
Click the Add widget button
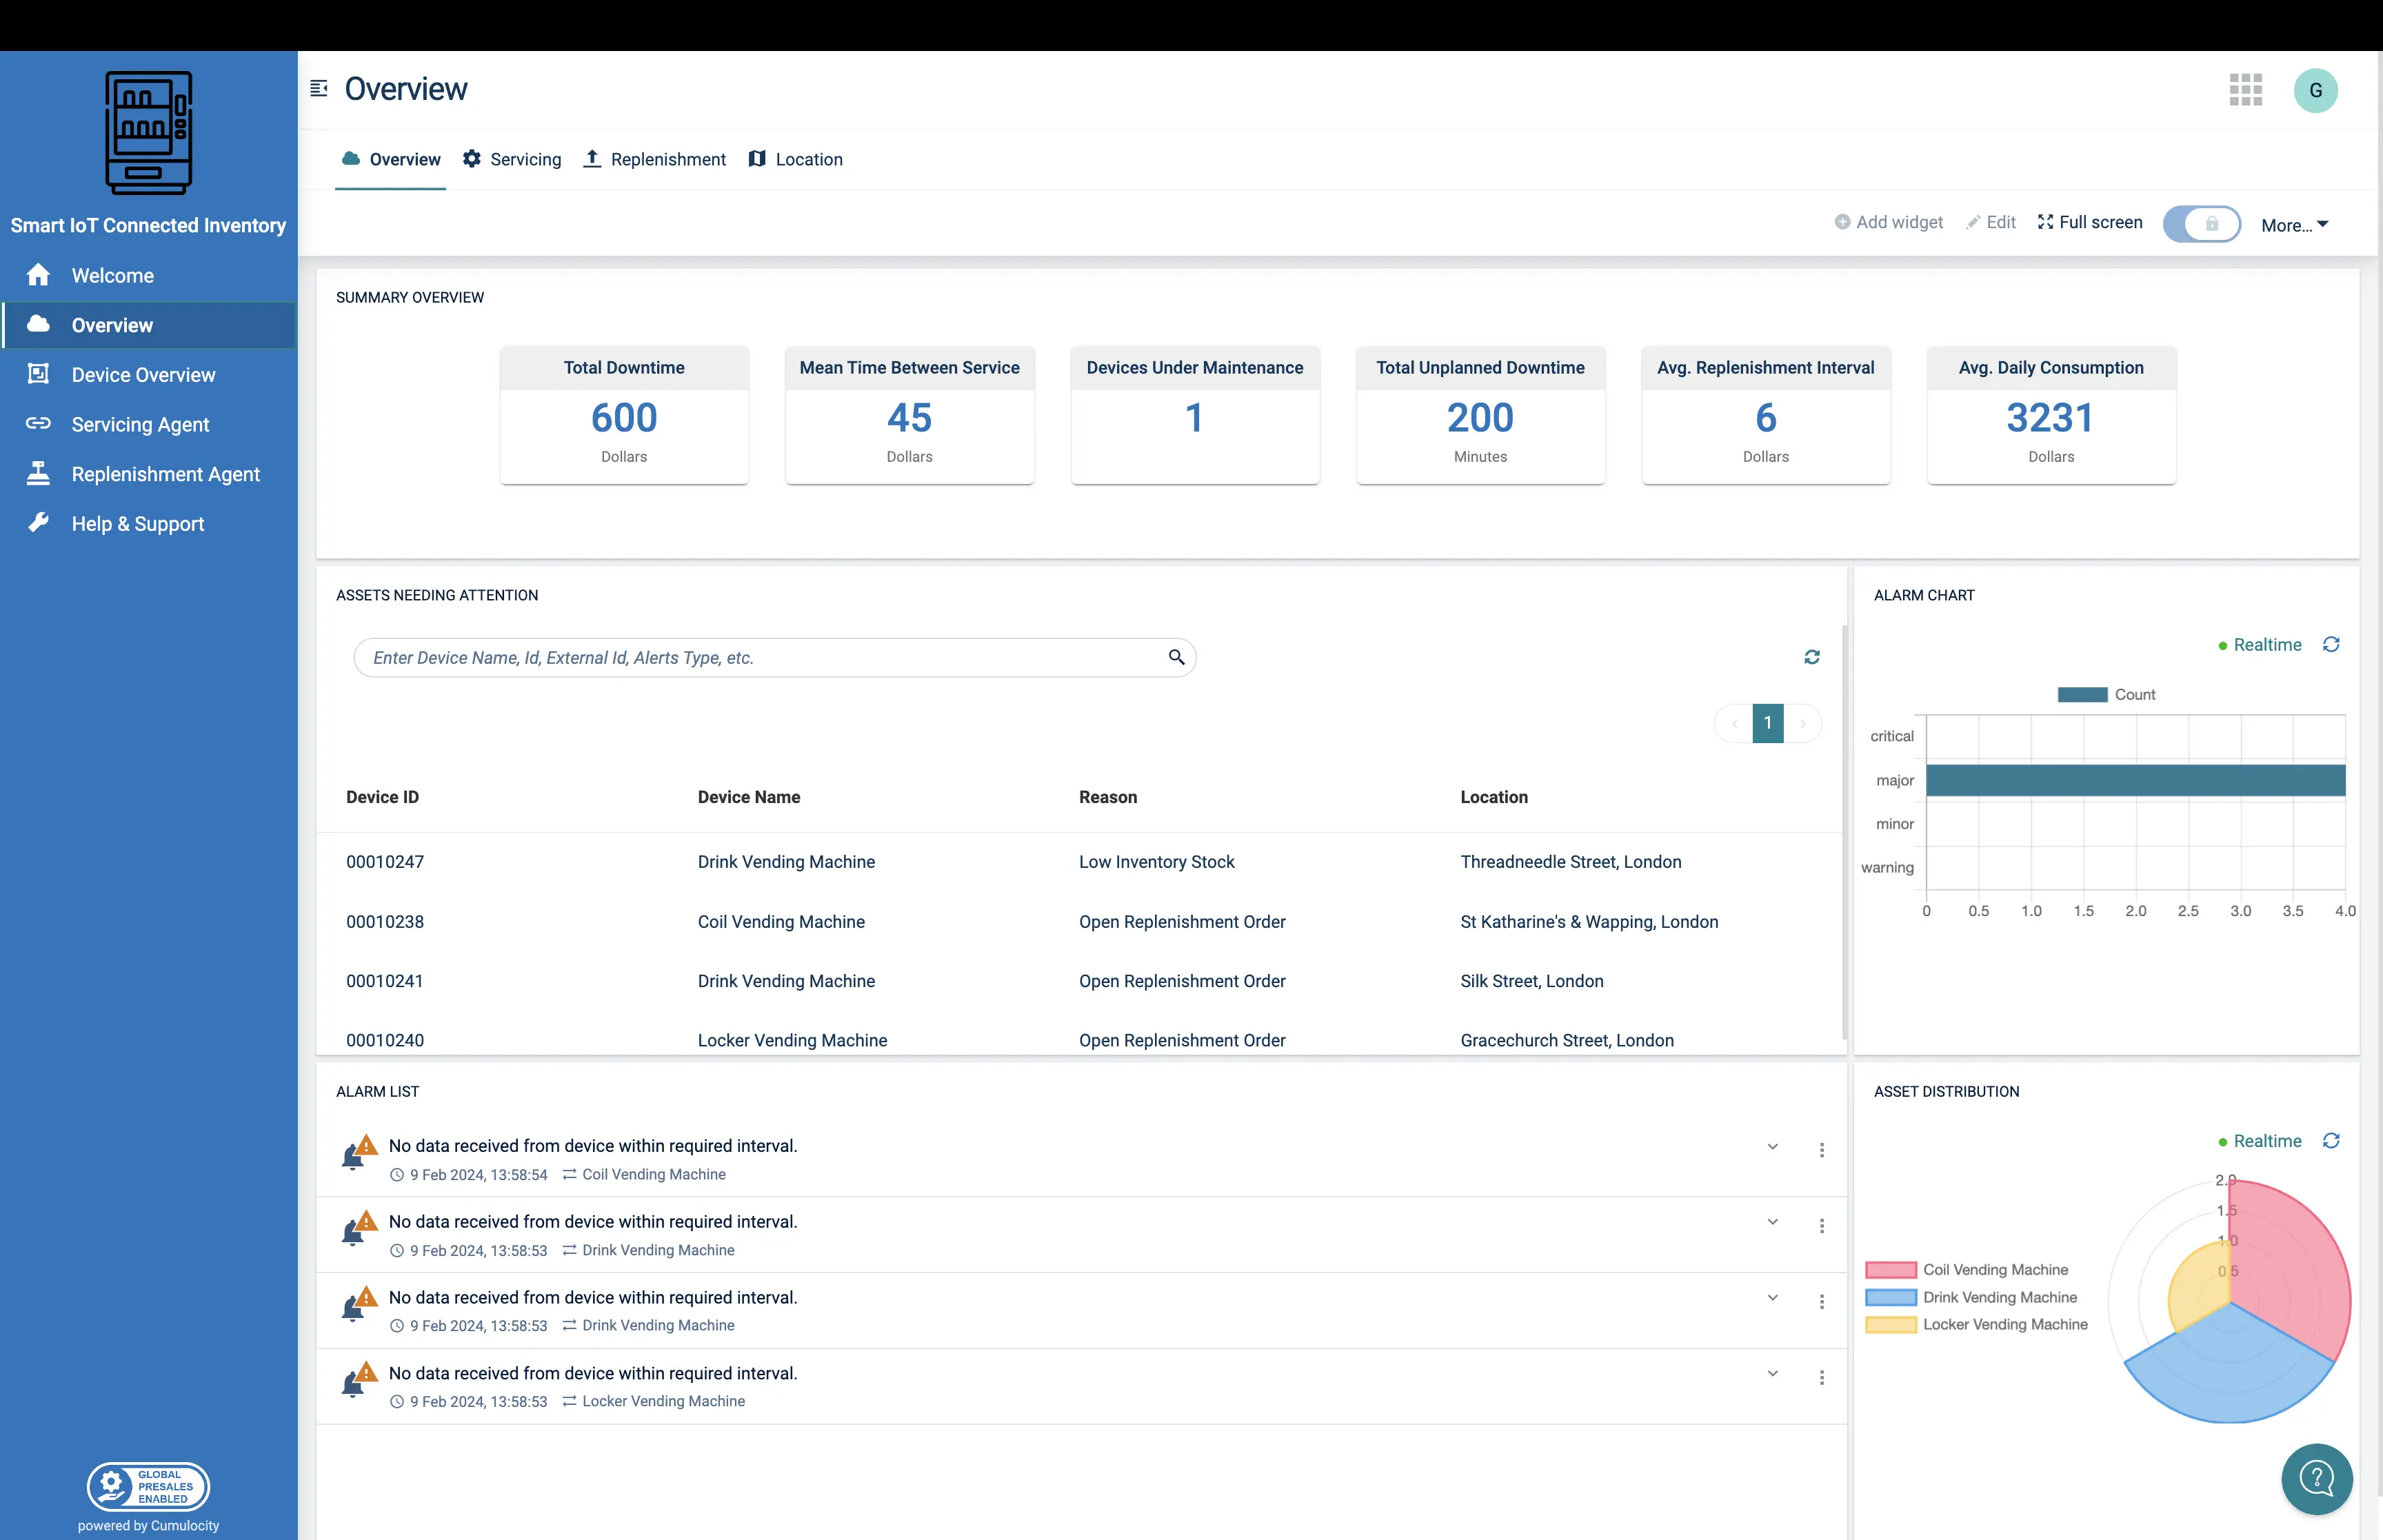tap(1888, 222)
